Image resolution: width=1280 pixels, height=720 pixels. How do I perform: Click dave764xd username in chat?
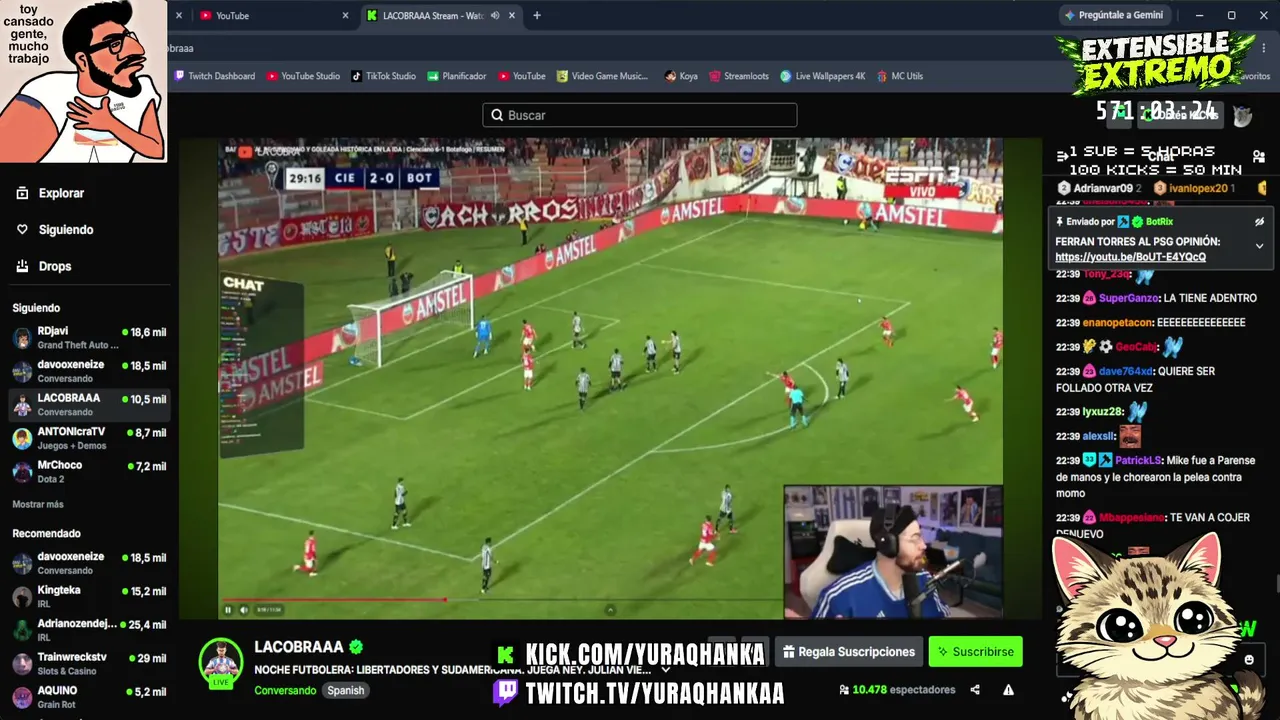click(1126, 371)
